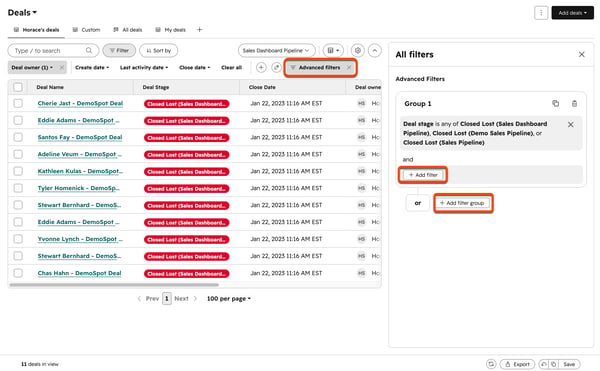Click Add filter group button
The width and height of the screenshot is (600, 371).
463,203
